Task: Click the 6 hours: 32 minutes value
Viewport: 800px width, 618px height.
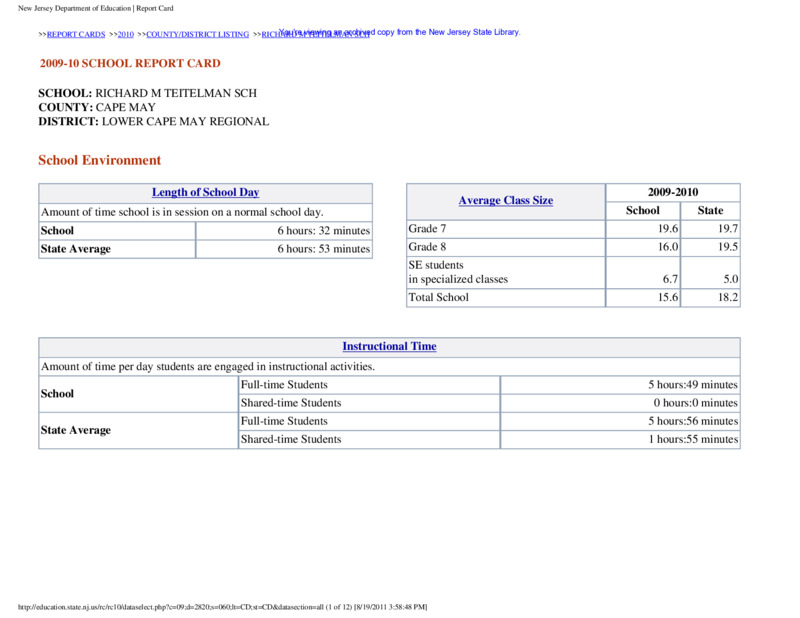Action: click(x=323, y=231)
